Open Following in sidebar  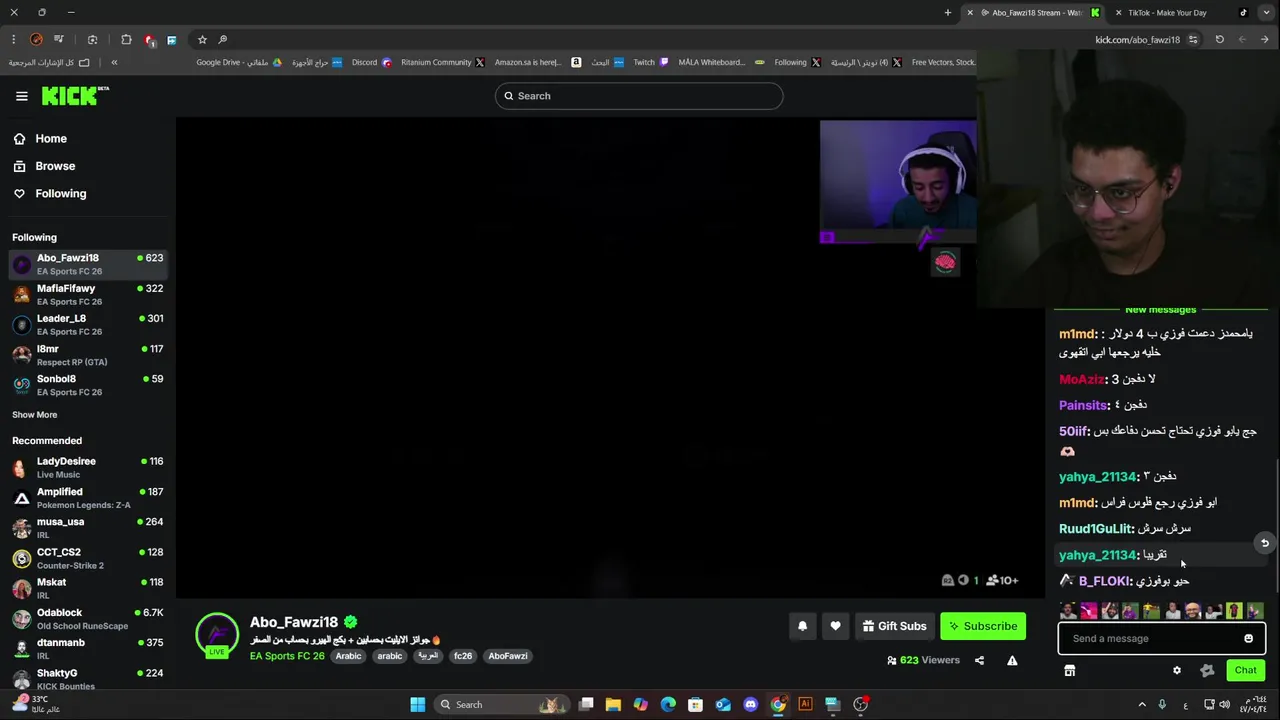pyautogui.click(x=50, y=193)
